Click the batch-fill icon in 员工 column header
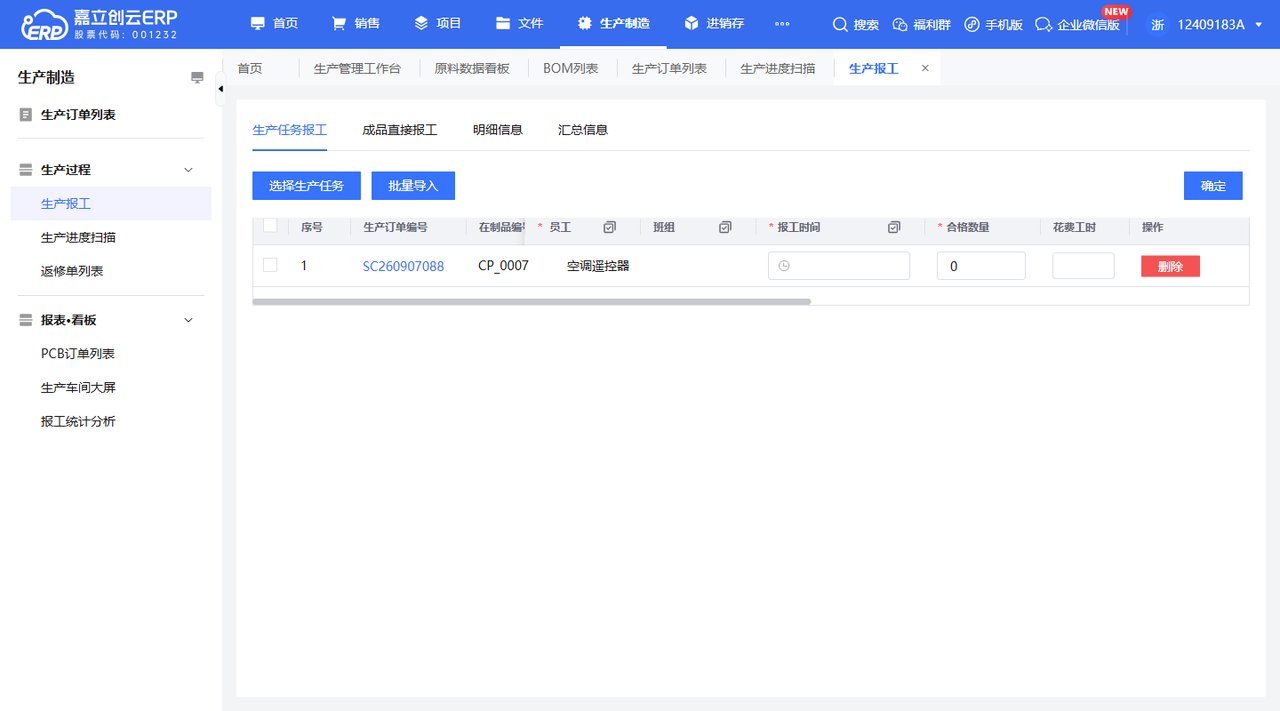Image resolution: width=1280 pixels, height=711 pixels. [x=610, y=228]
